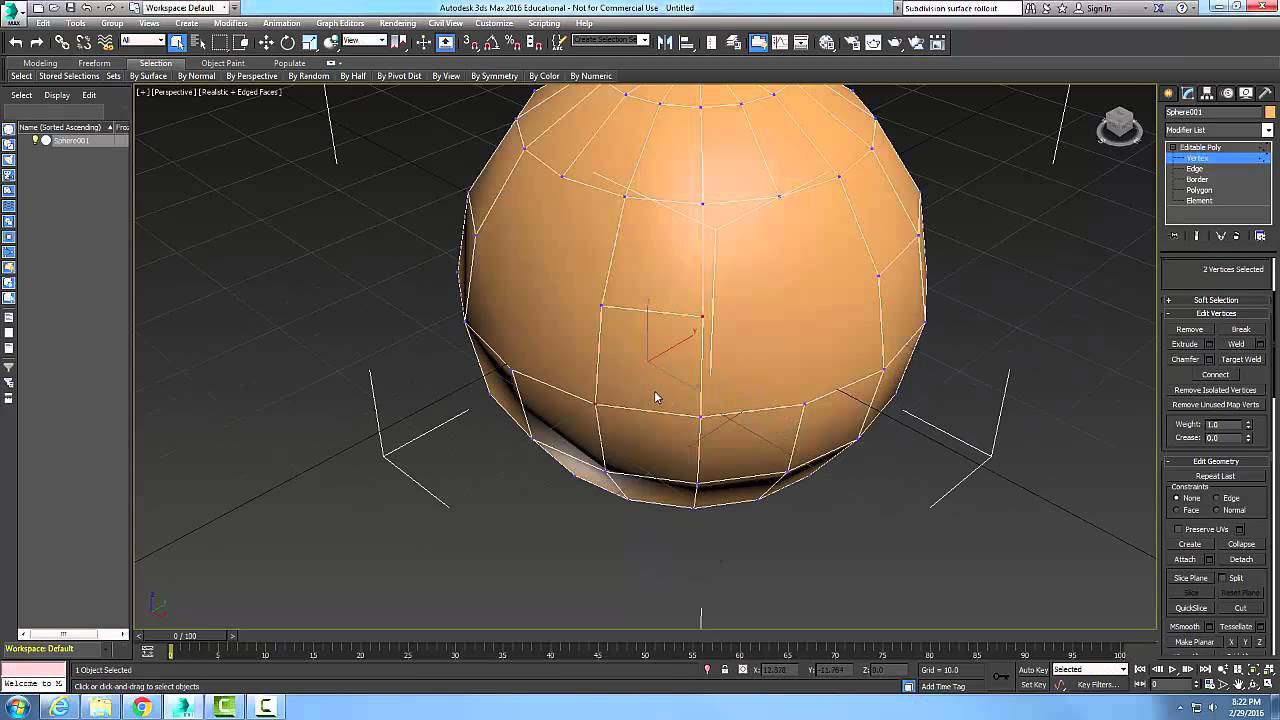This screenshot has height=720, width=1280.
Task: Open Render Setup dialog icon
Action: click(852, 42)
